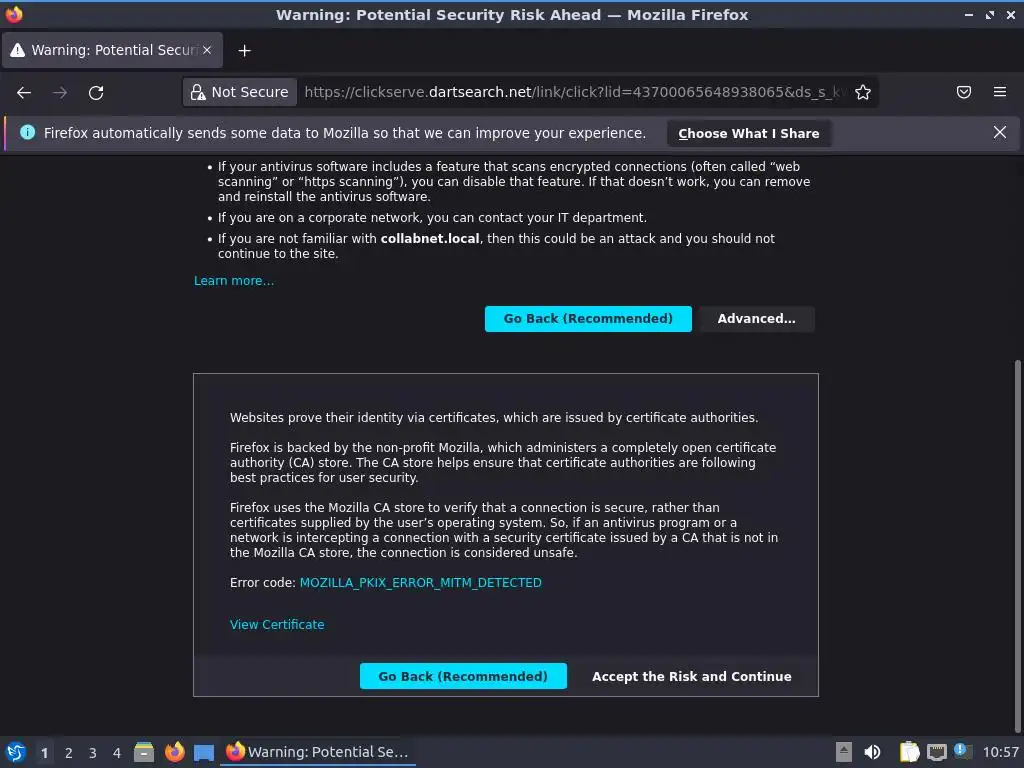Open the volume speaker tray icon
1024x768 pixels.
coord(872,752)
